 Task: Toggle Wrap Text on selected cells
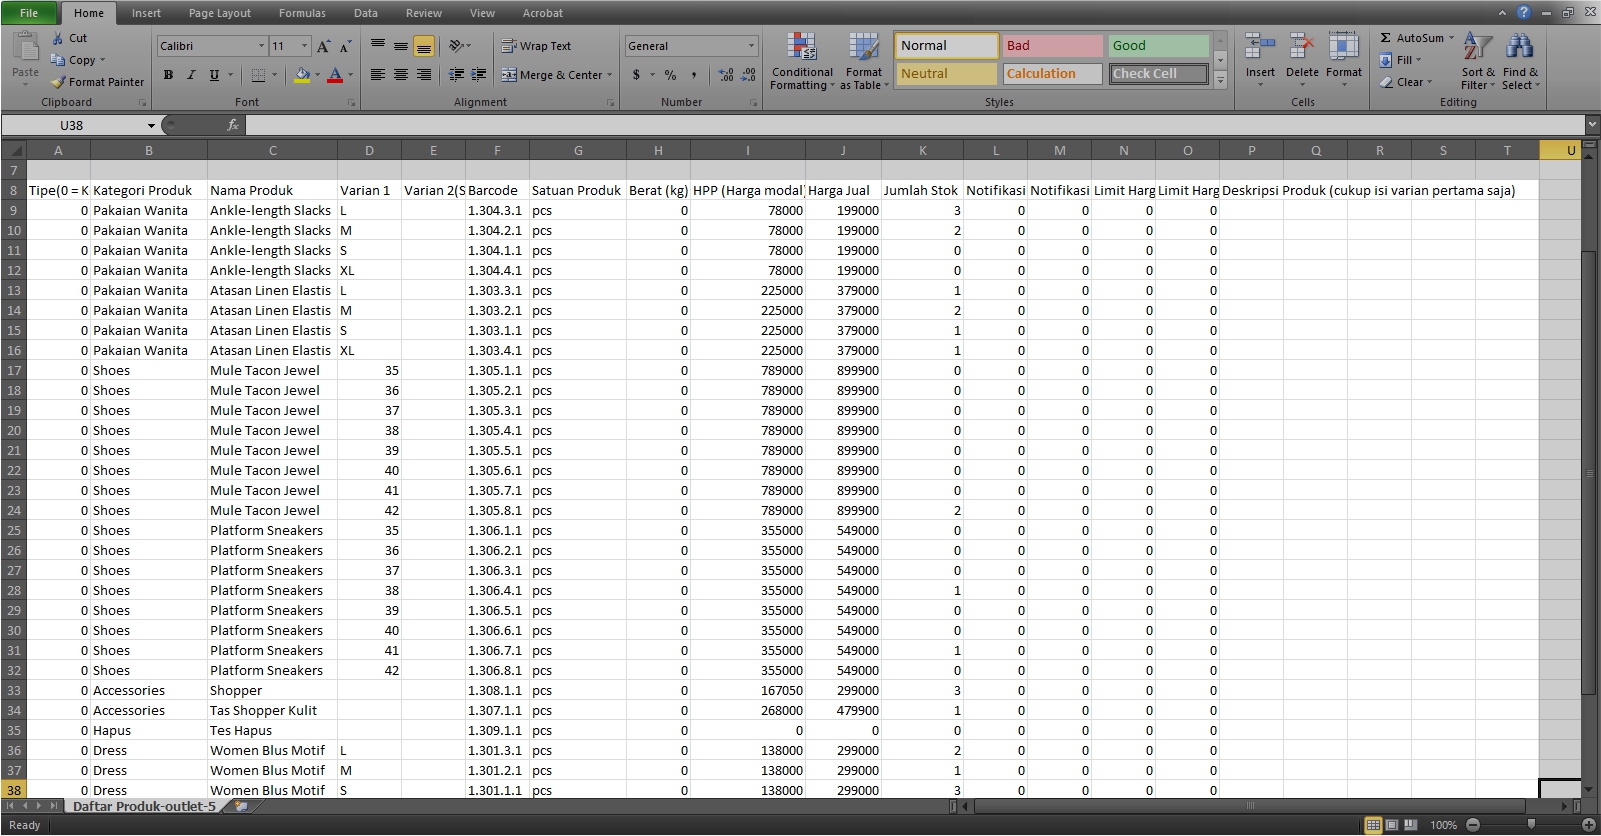click(x=536, y=46)
